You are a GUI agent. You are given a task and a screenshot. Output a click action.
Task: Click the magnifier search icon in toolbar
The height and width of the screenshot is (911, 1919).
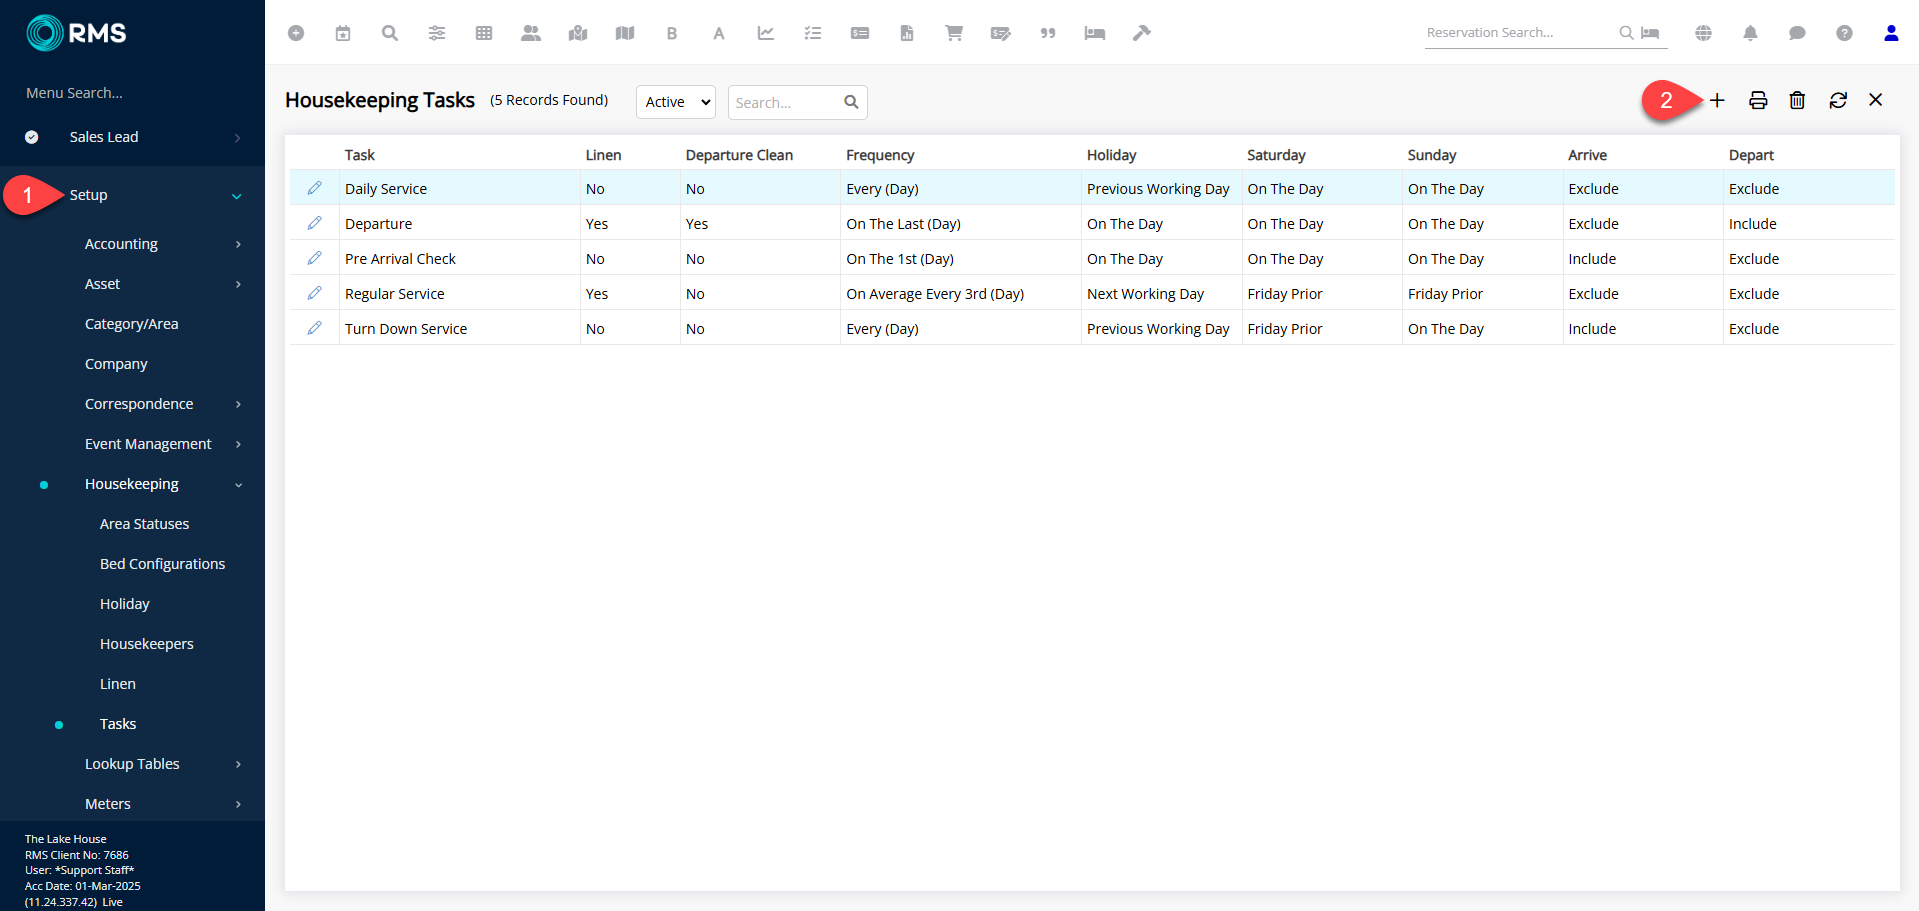pyautogui.click(x=390, y=33)
